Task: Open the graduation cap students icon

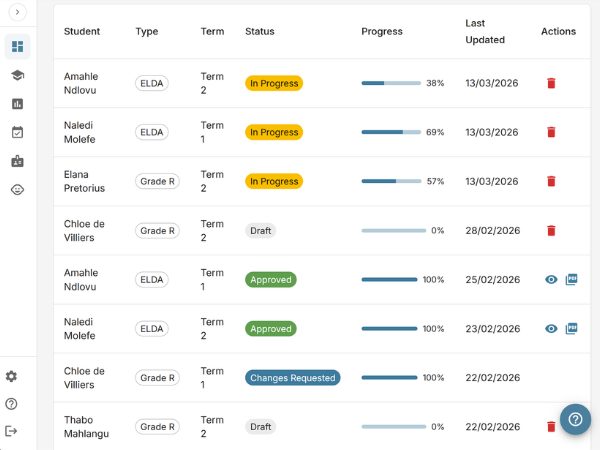Action: [x=18, y=75]
